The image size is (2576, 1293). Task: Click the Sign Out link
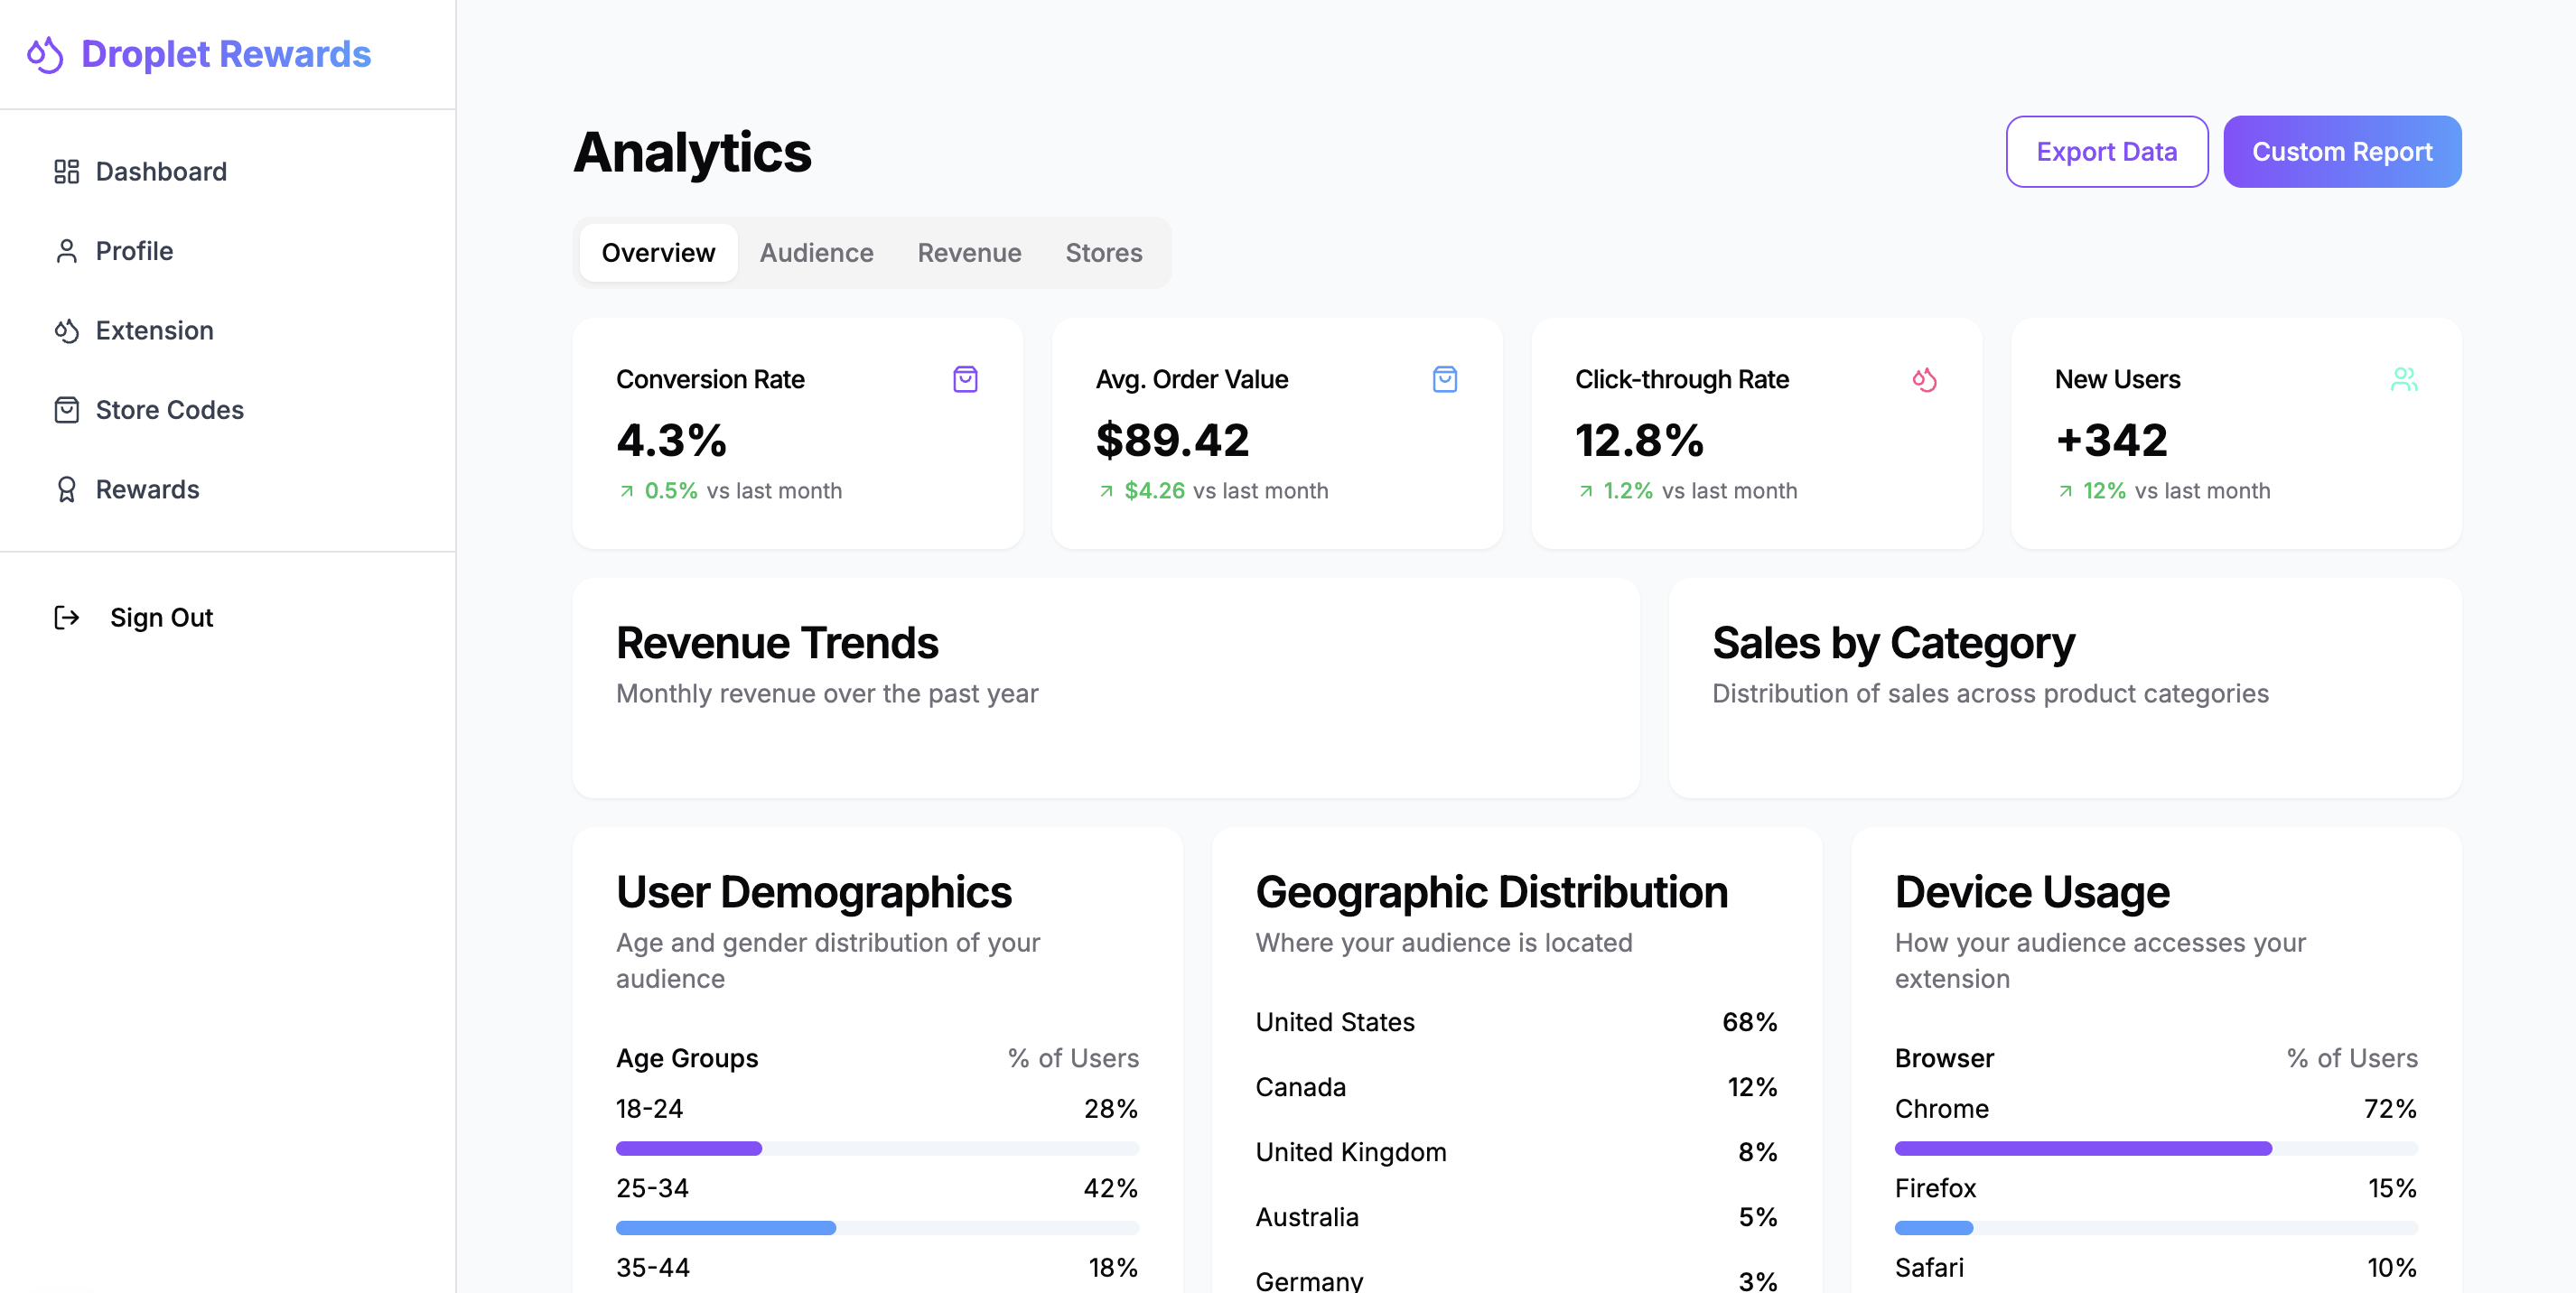[x=161, y=618]
